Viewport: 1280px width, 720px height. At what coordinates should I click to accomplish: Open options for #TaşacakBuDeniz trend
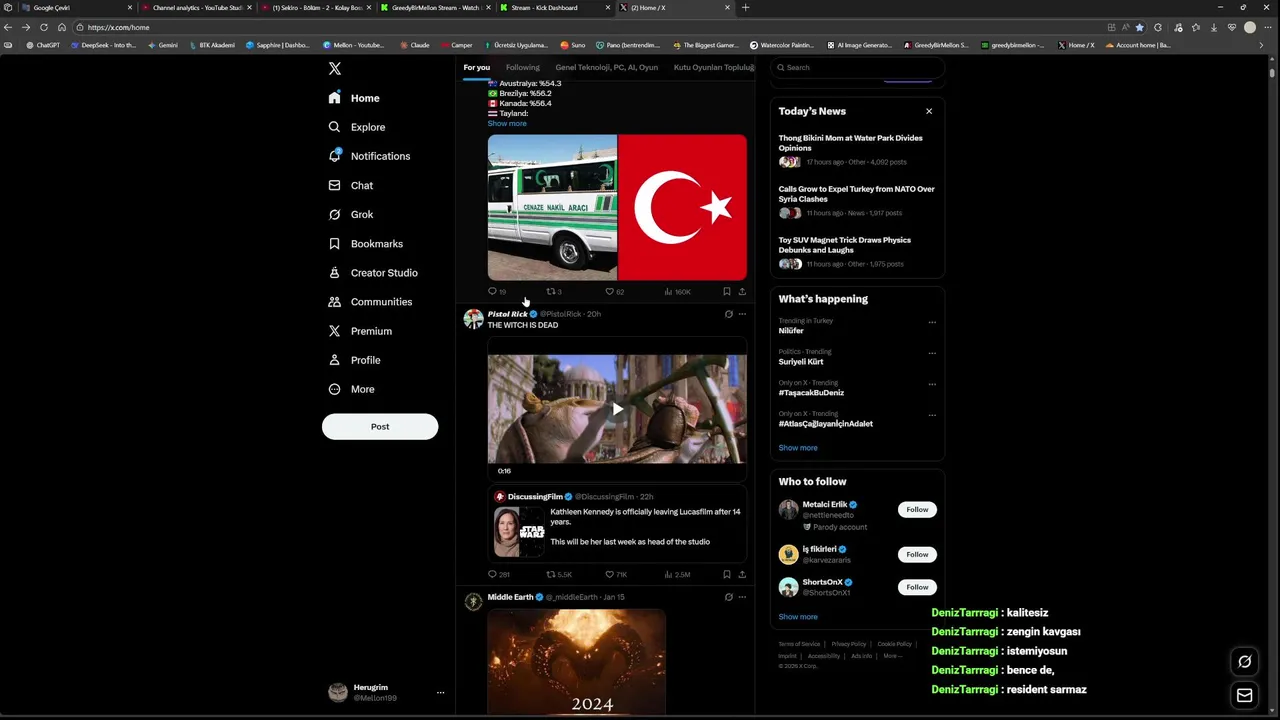click(x=932, y=384)
